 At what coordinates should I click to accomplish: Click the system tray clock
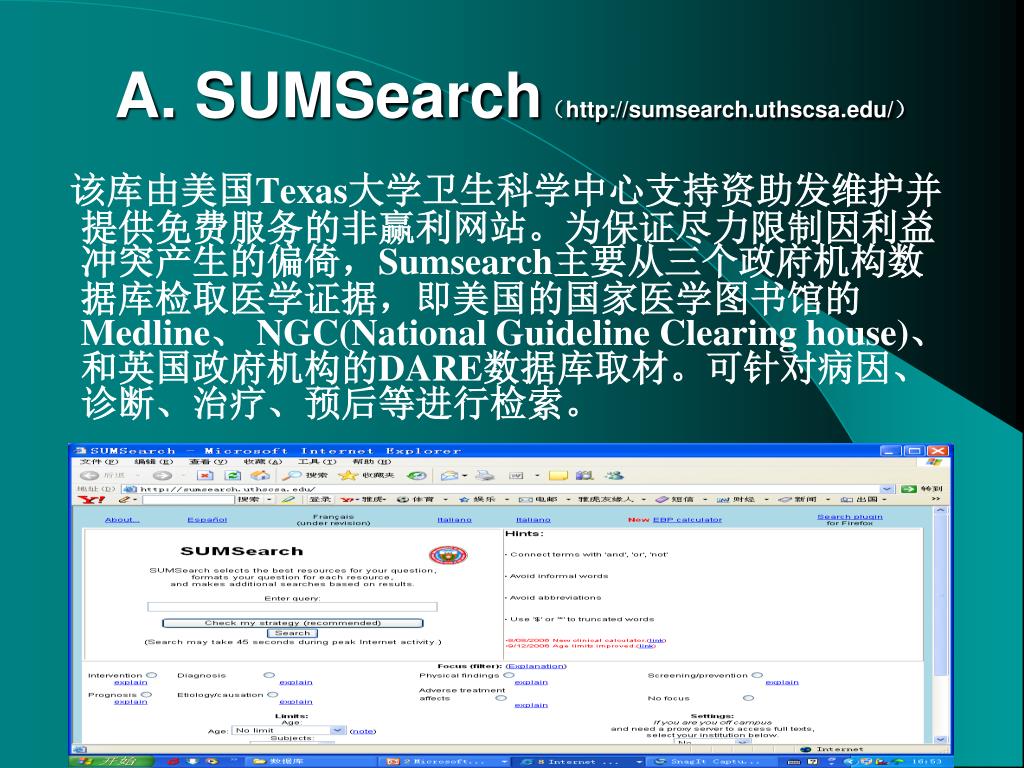point(927,761)
